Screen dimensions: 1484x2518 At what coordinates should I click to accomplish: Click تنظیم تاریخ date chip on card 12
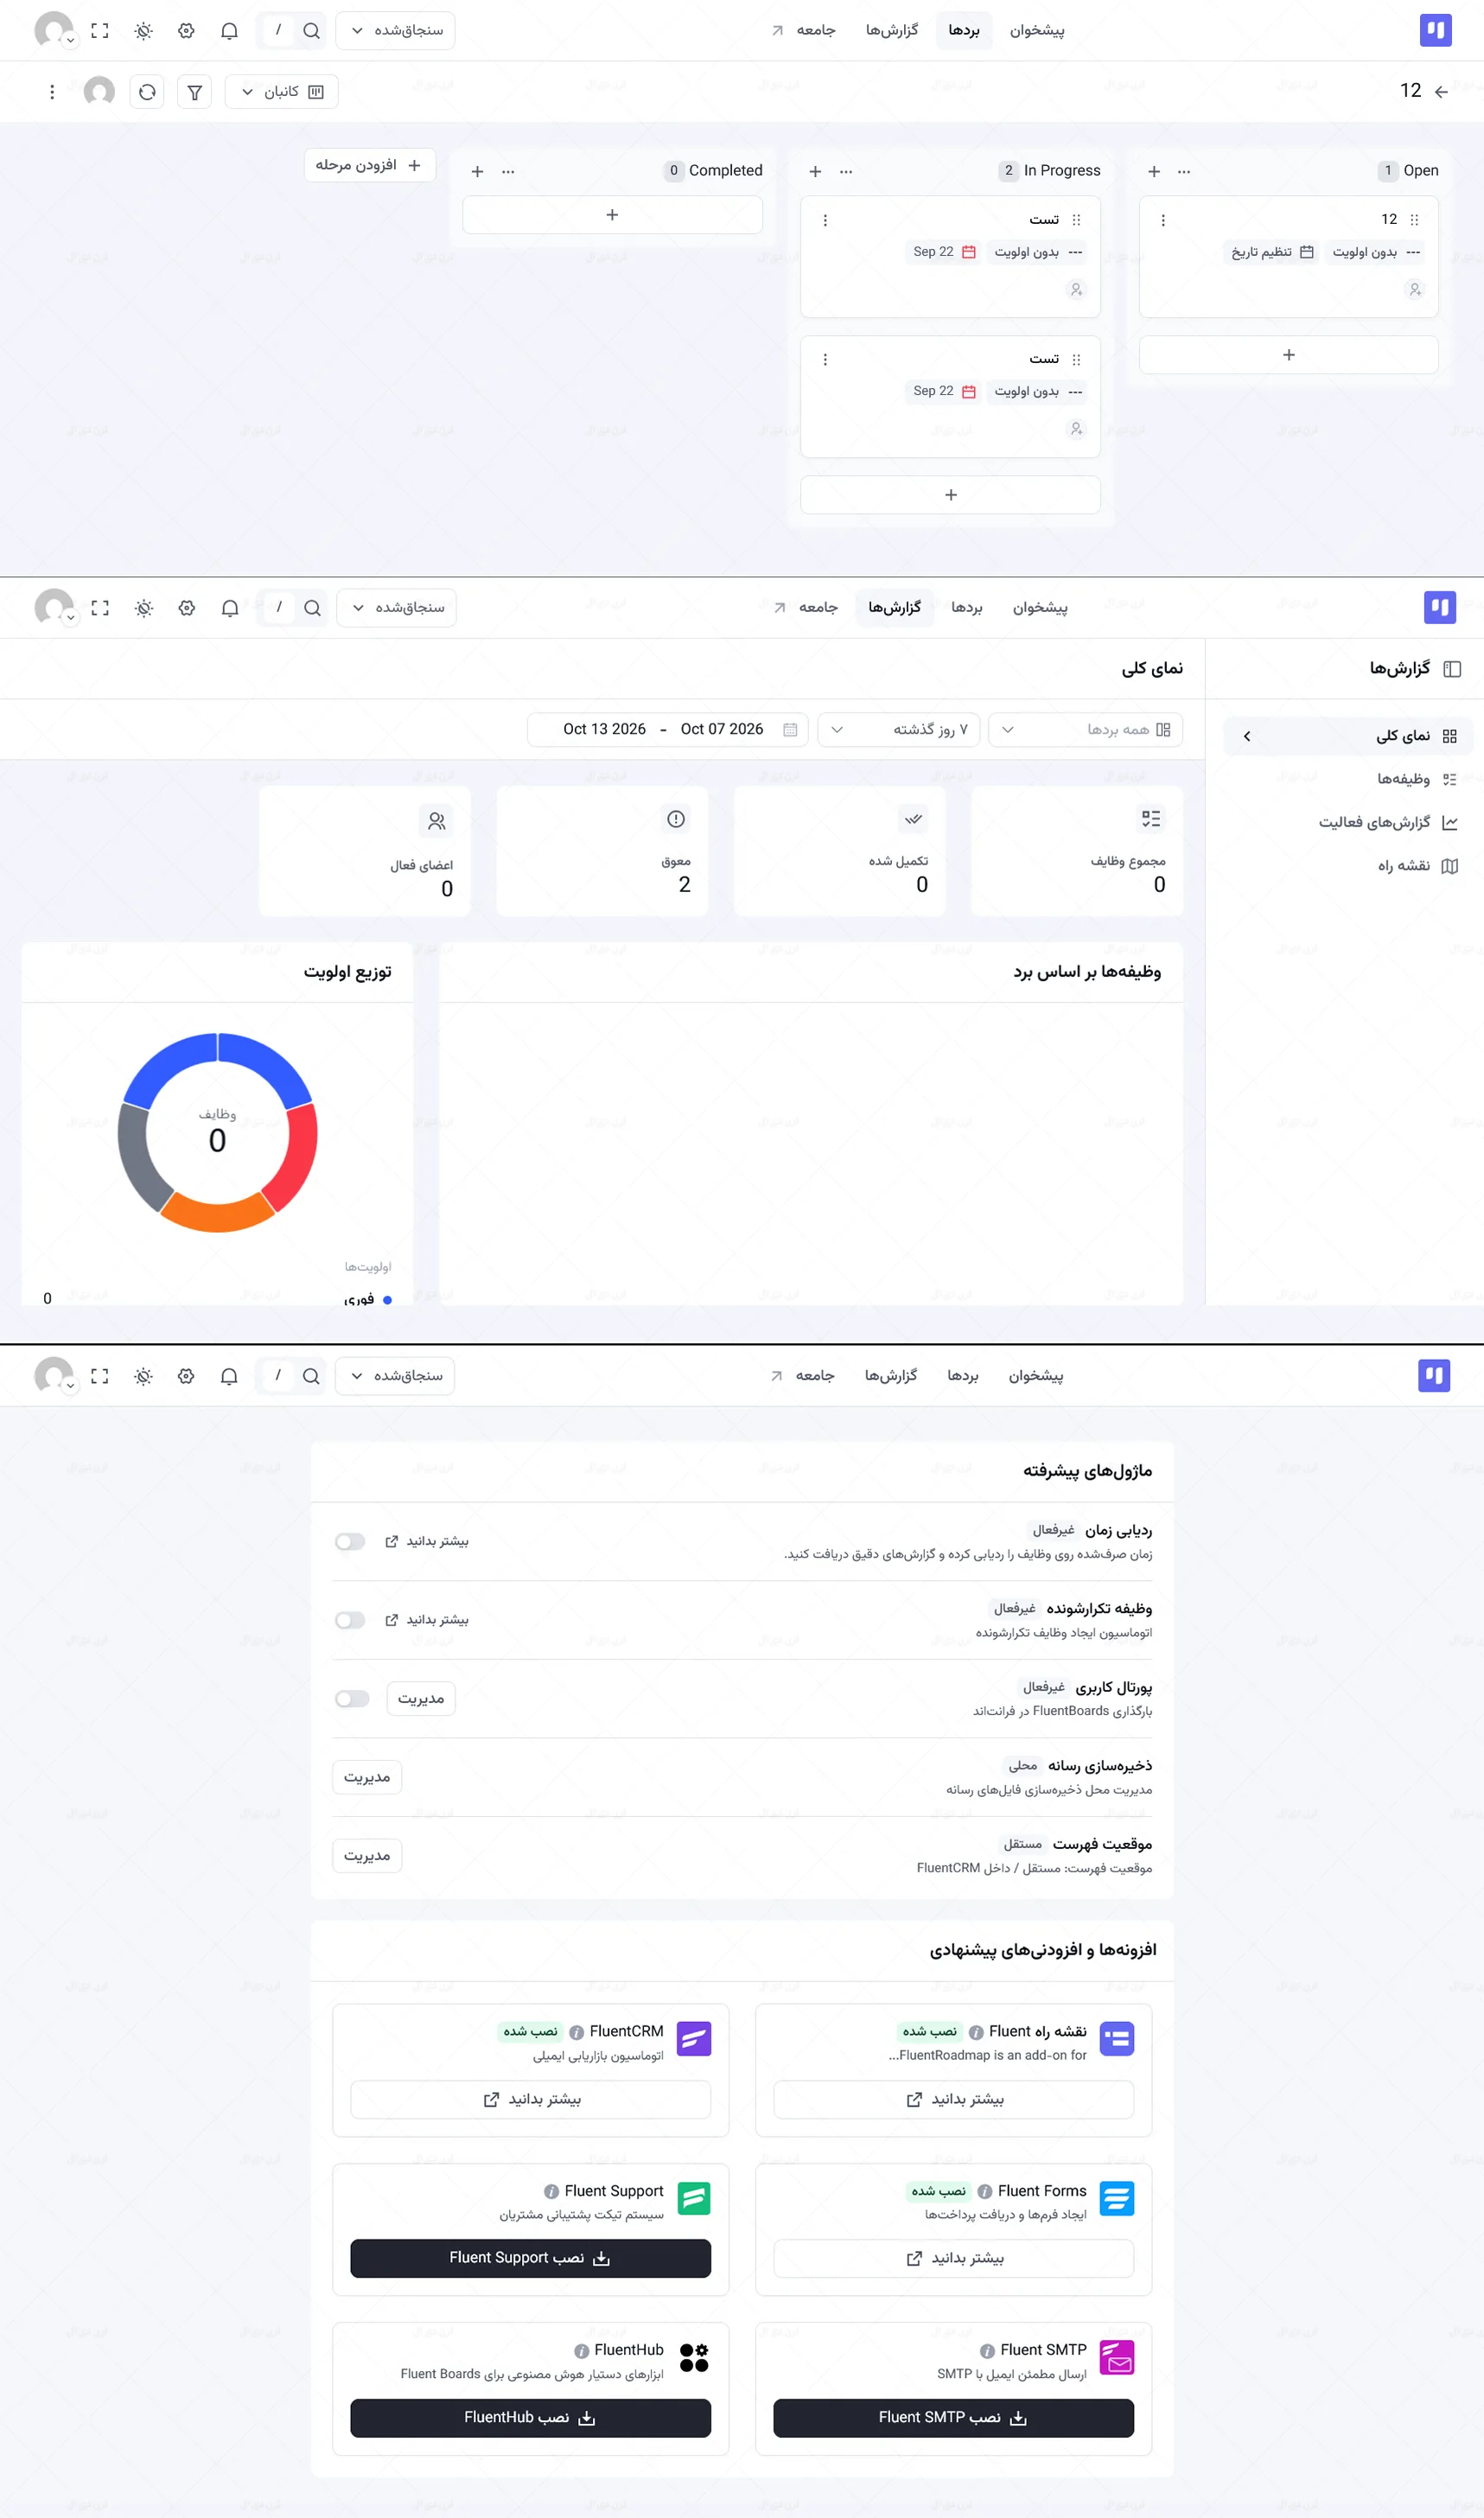[1272, 252]
